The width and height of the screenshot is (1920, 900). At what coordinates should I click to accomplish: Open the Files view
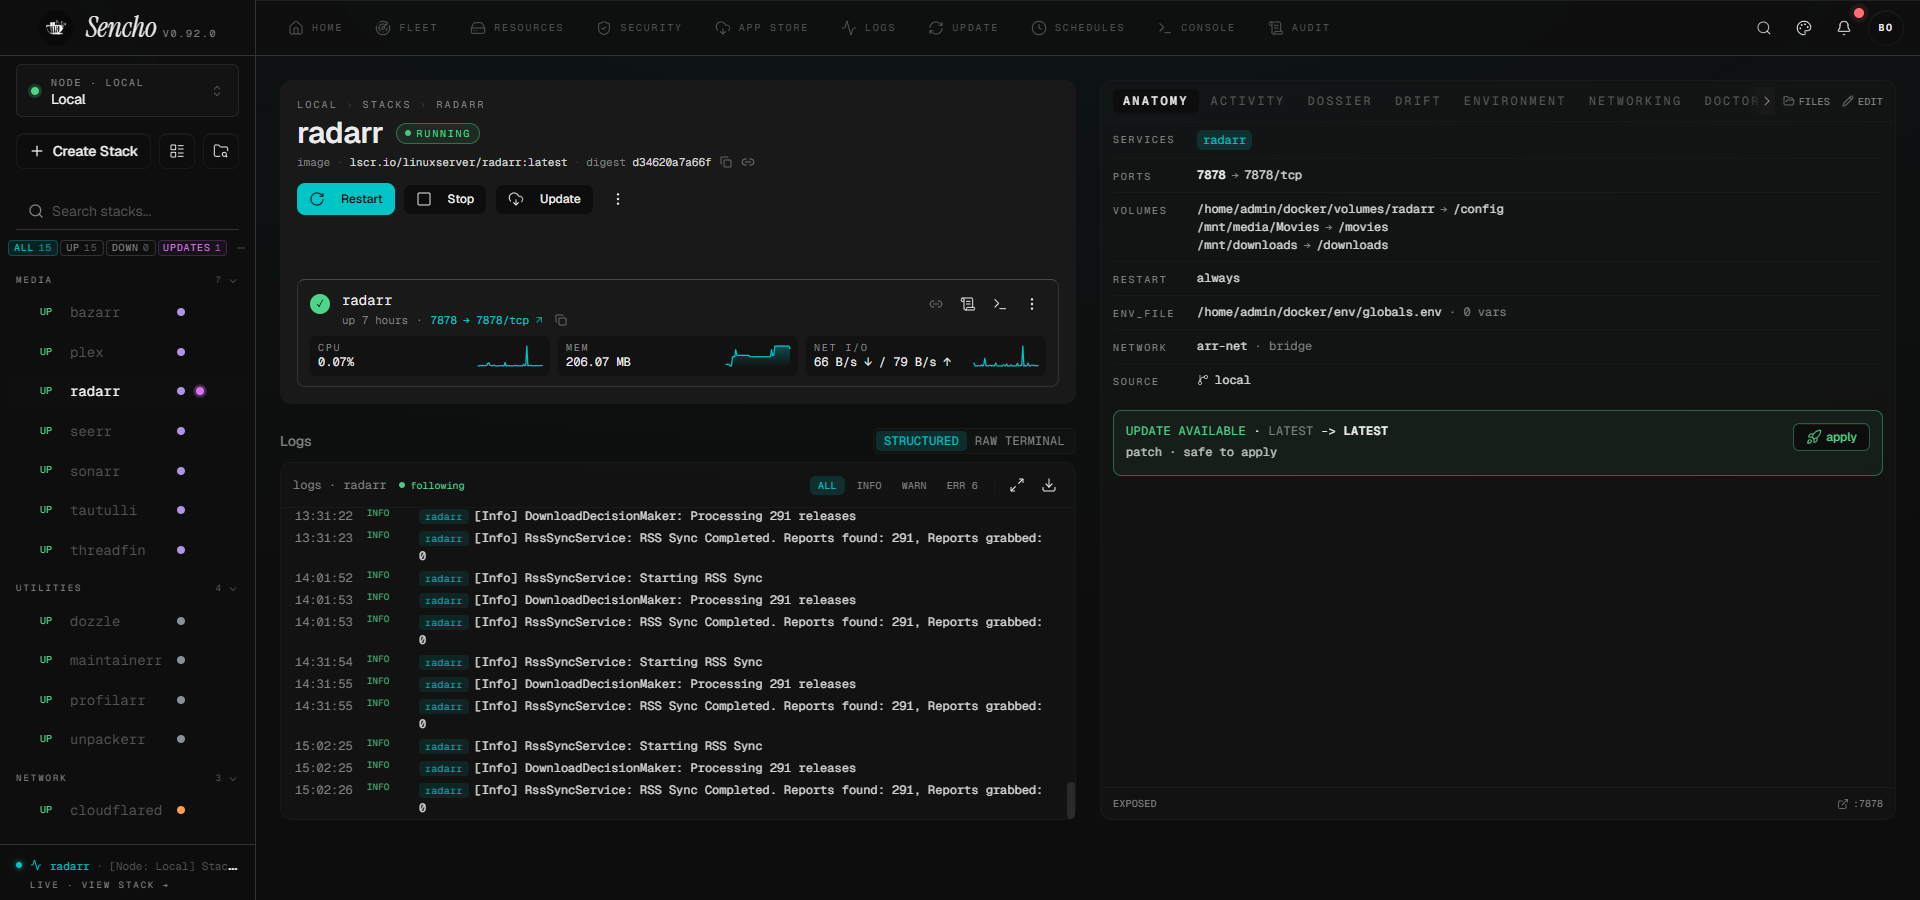coord(1807,101)
